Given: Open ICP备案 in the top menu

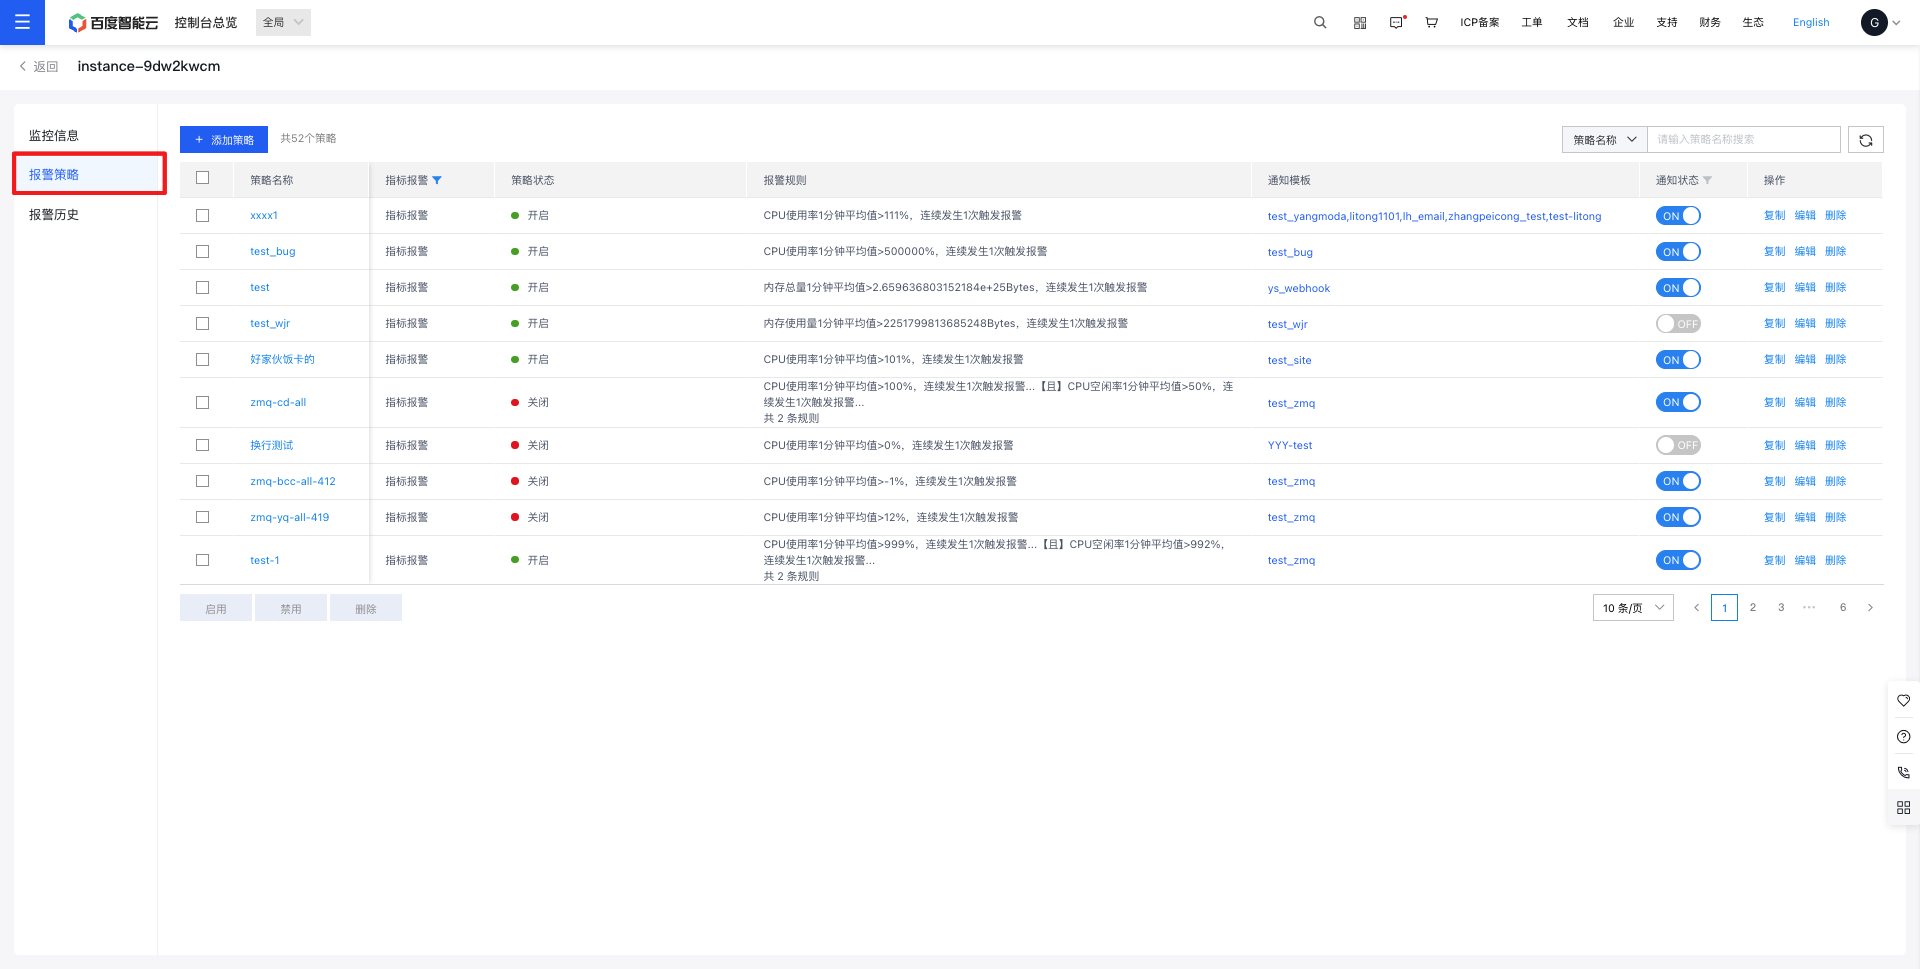Looking at the screenshot, I should (x=1480, y=23).
